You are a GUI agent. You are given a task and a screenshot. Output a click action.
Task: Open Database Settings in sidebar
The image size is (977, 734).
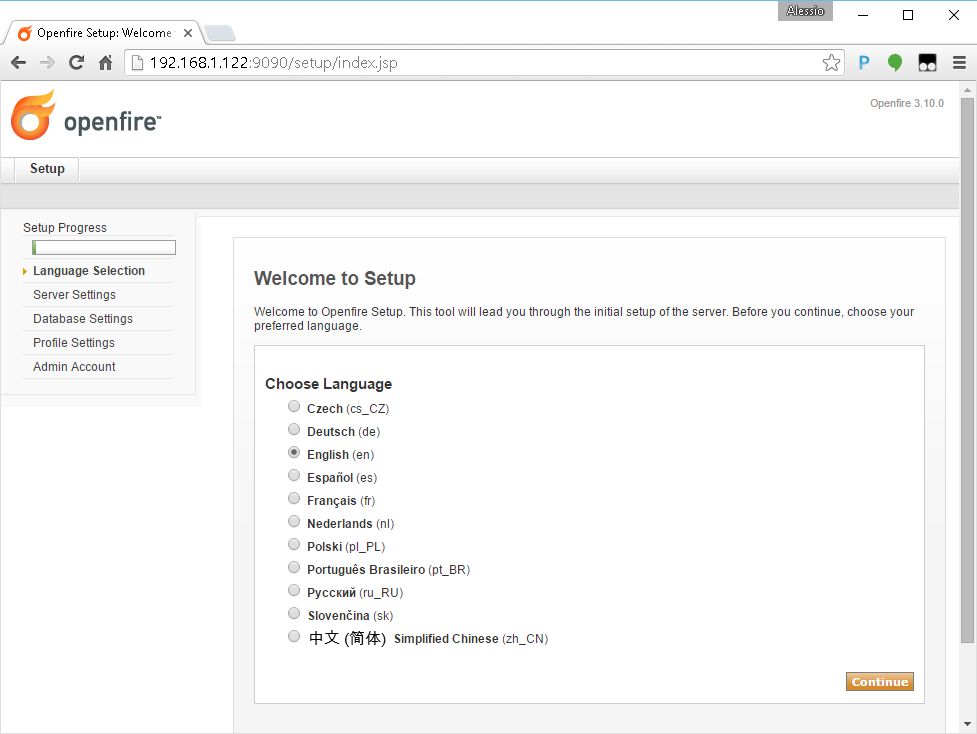click(82, 319)
